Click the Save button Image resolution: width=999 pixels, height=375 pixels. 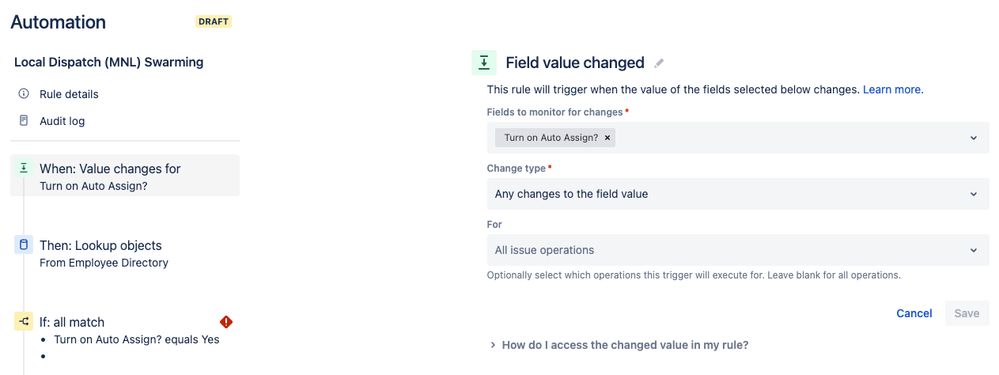[967, 313]
